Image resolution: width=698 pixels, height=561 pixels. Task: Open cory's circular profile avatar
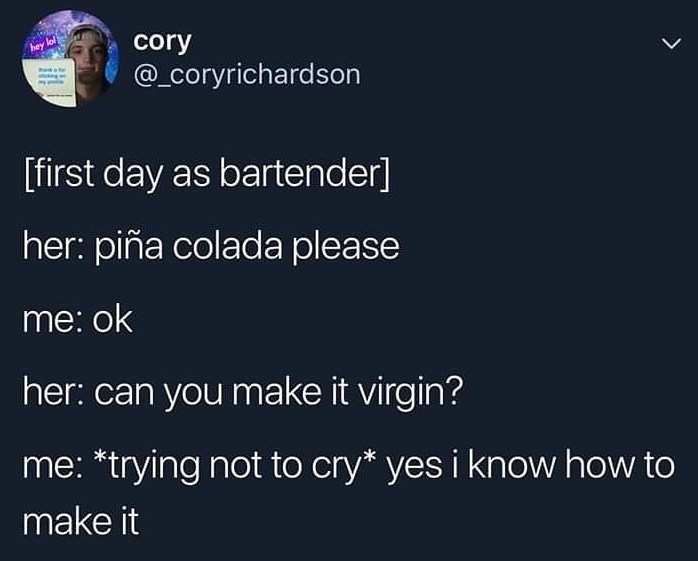pyautogui.click(x=70, y=59)
